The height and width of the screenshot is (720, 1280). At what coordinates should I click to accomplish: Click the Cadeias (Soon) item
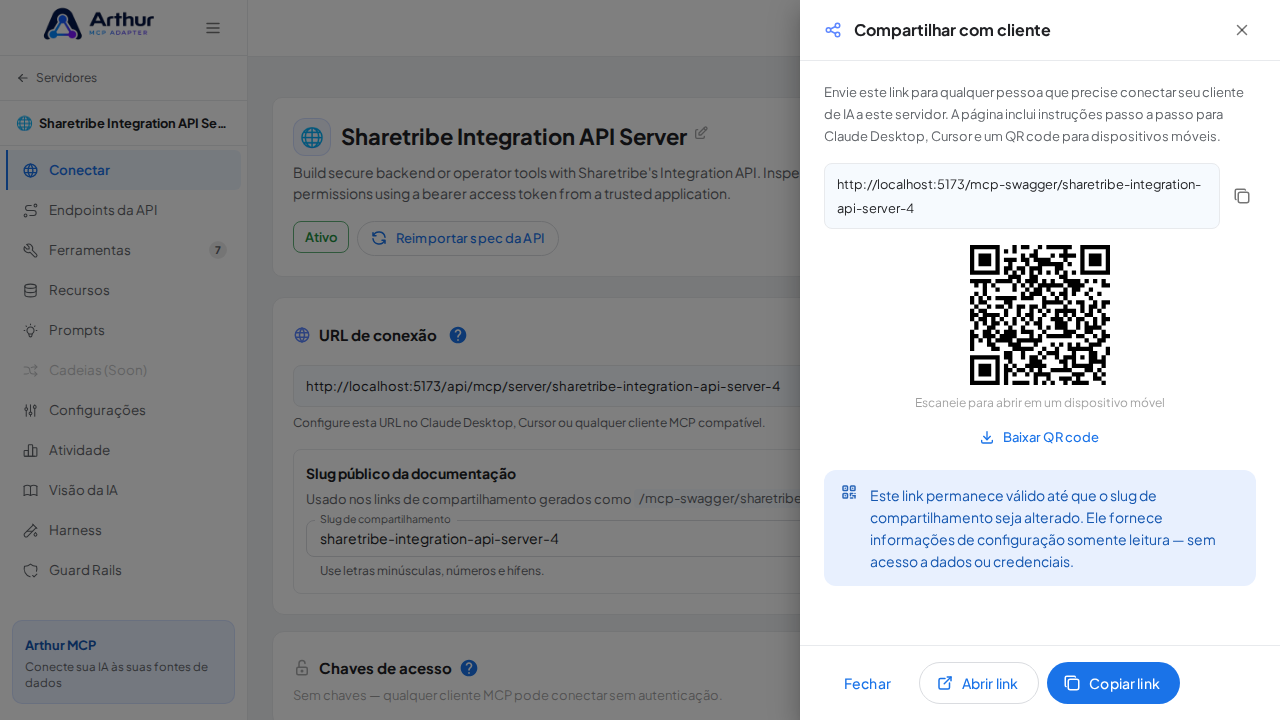point(124,370)
